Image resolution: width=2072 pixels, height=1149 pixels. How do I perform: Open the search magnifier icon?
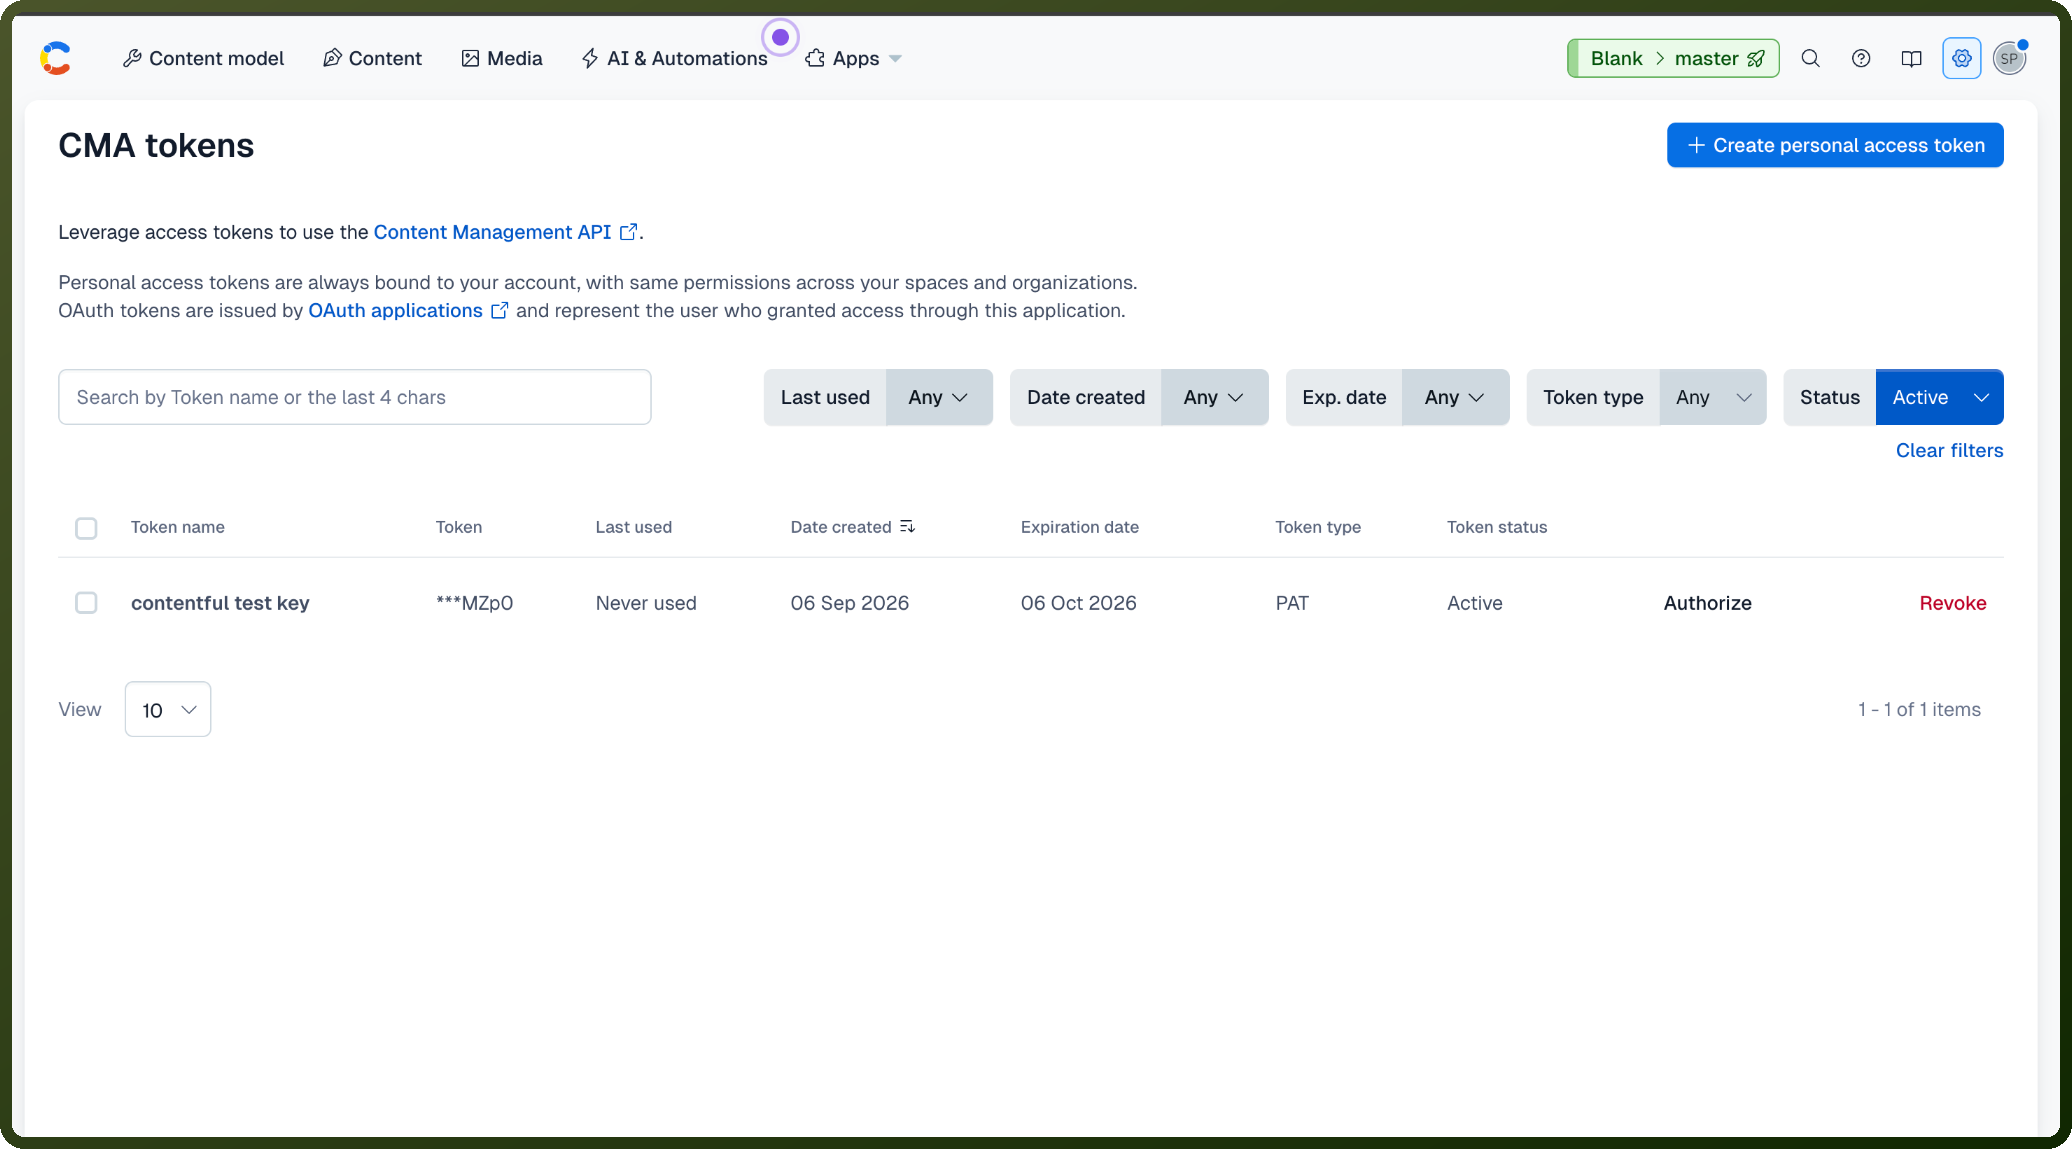point(1810,58)
